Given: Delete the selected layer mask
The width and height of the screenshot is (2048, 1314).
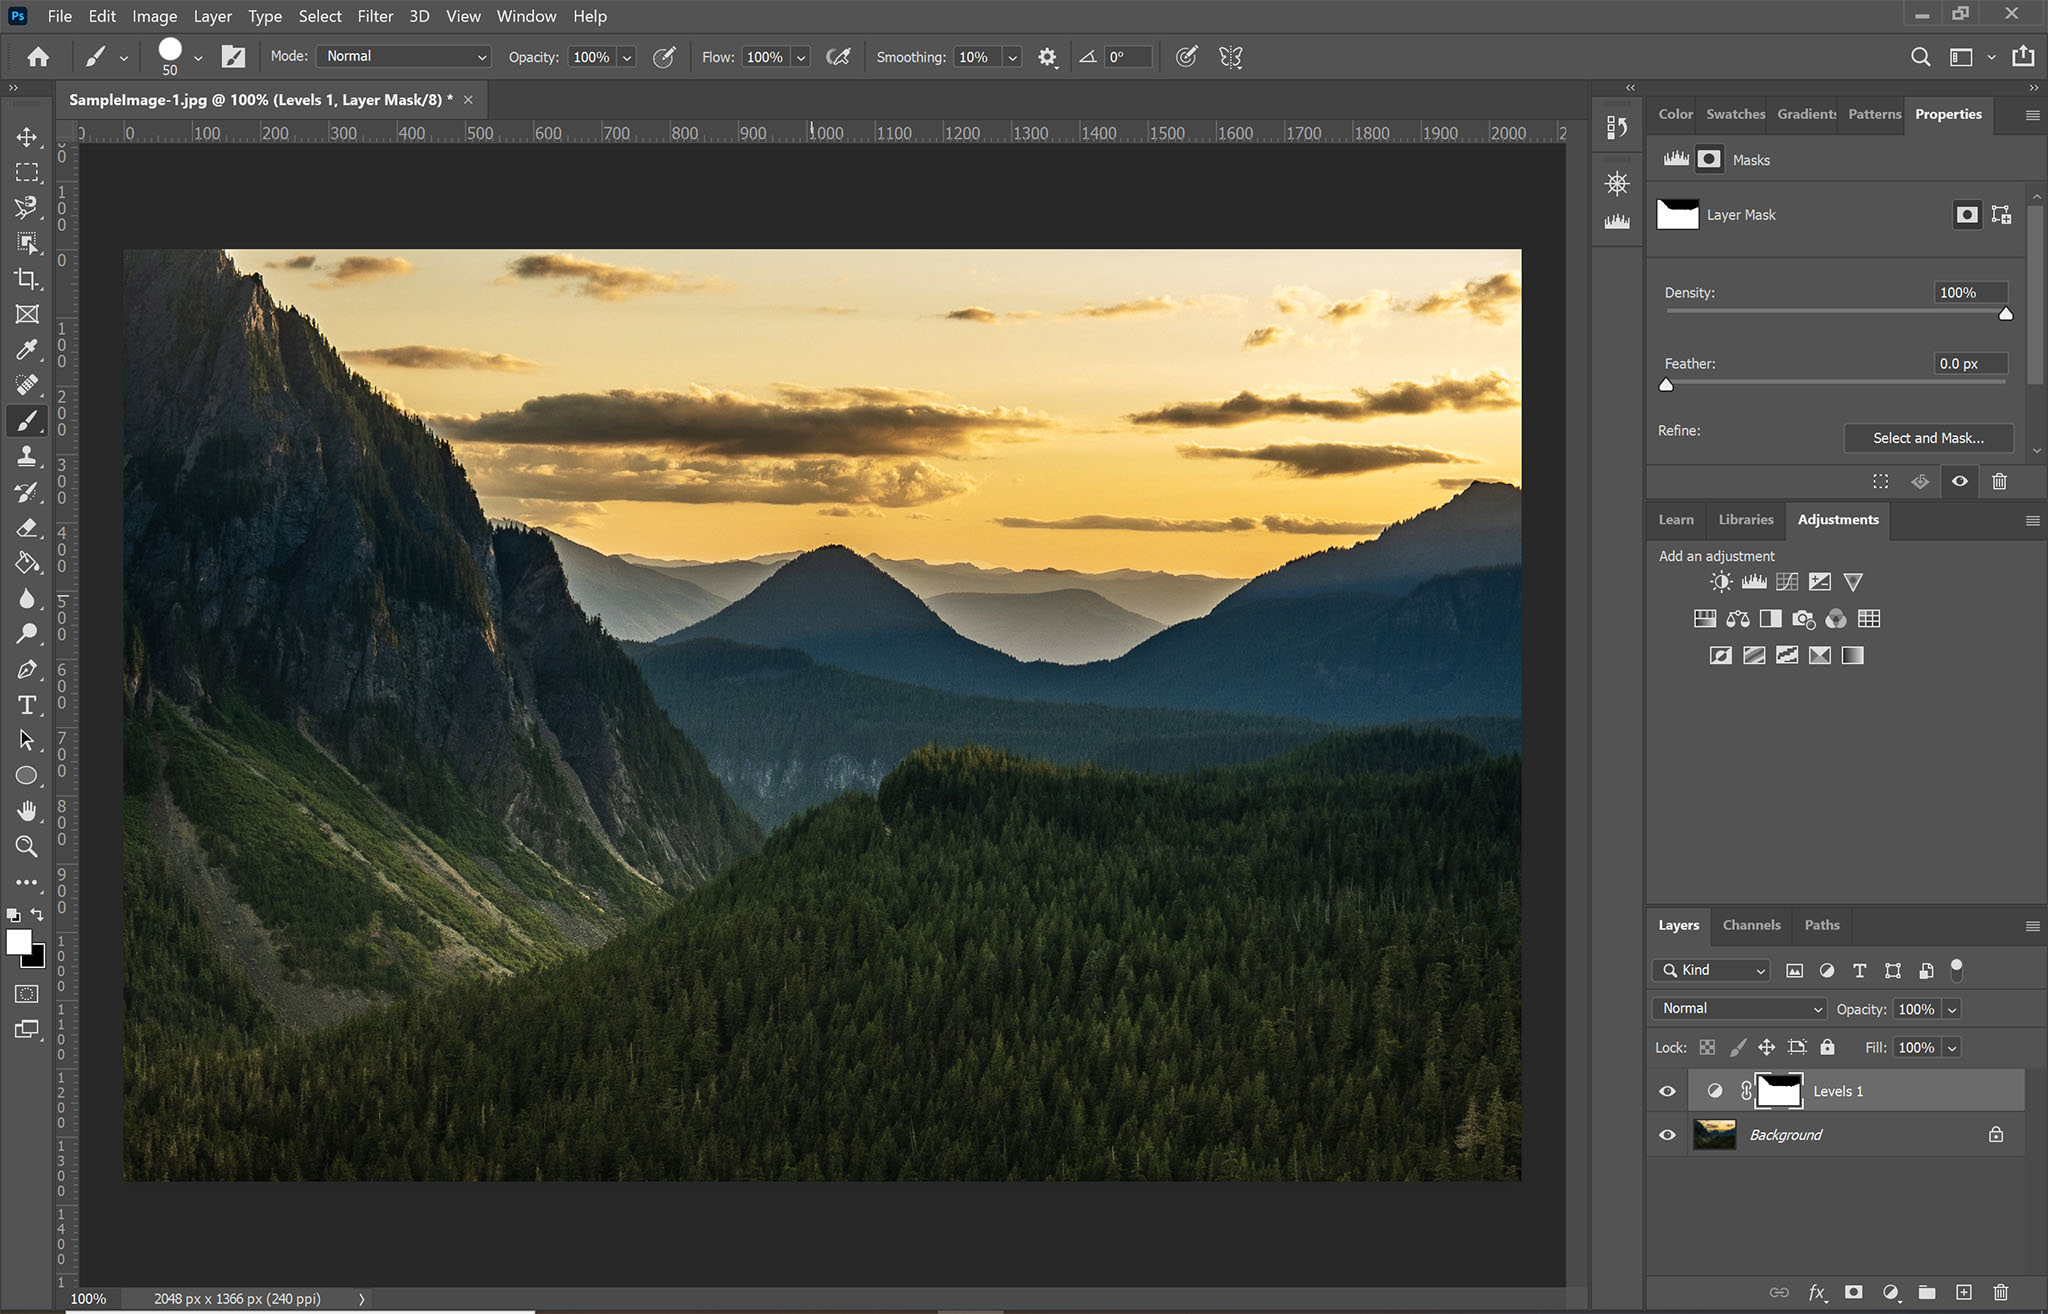Looking at the screenshot, I should point(1999,481).
